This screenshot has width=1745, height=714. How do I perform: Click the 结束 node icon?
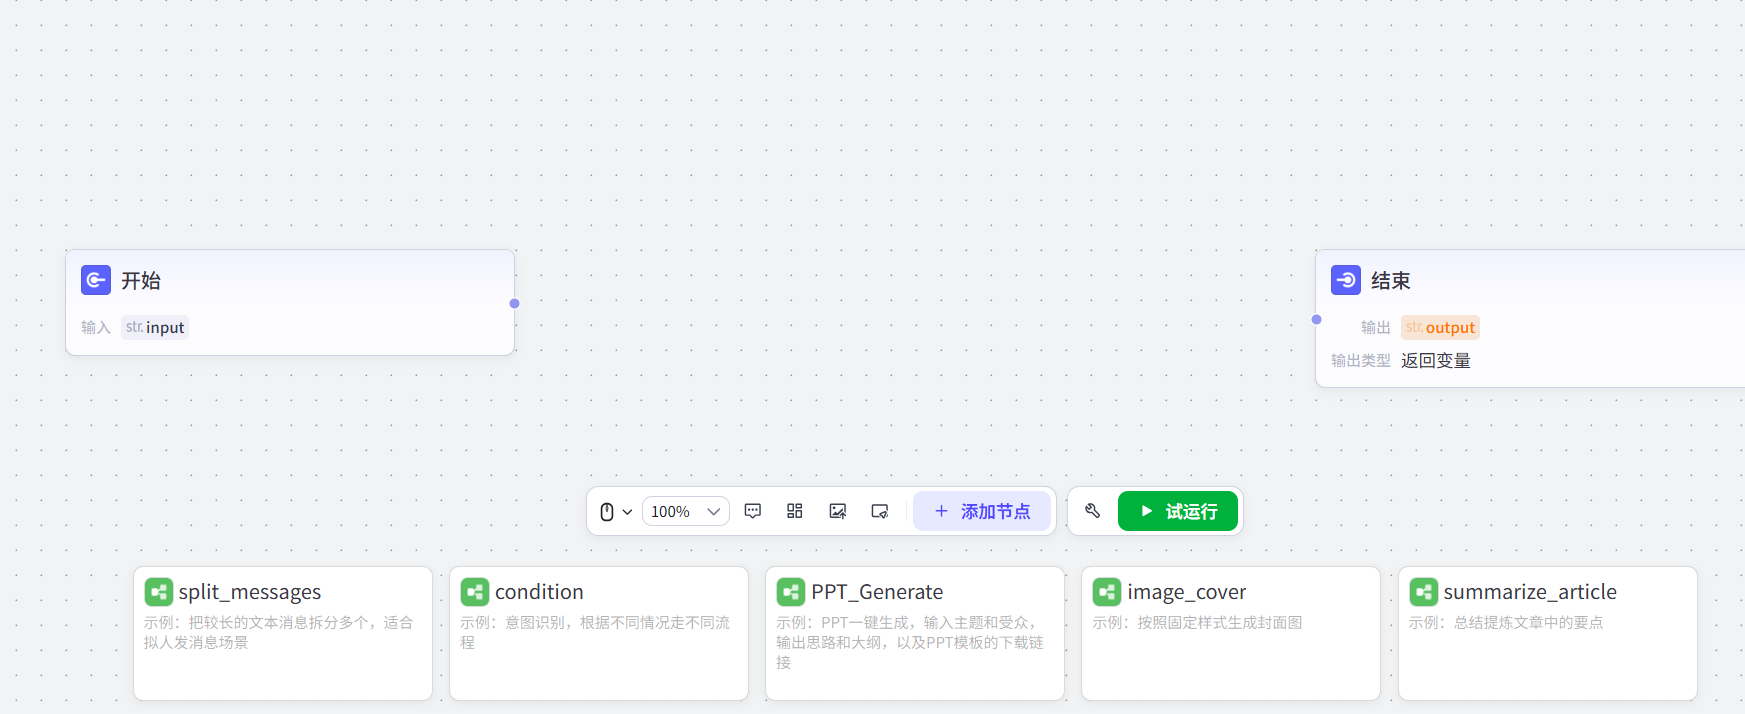click(x=1346, y=280)
